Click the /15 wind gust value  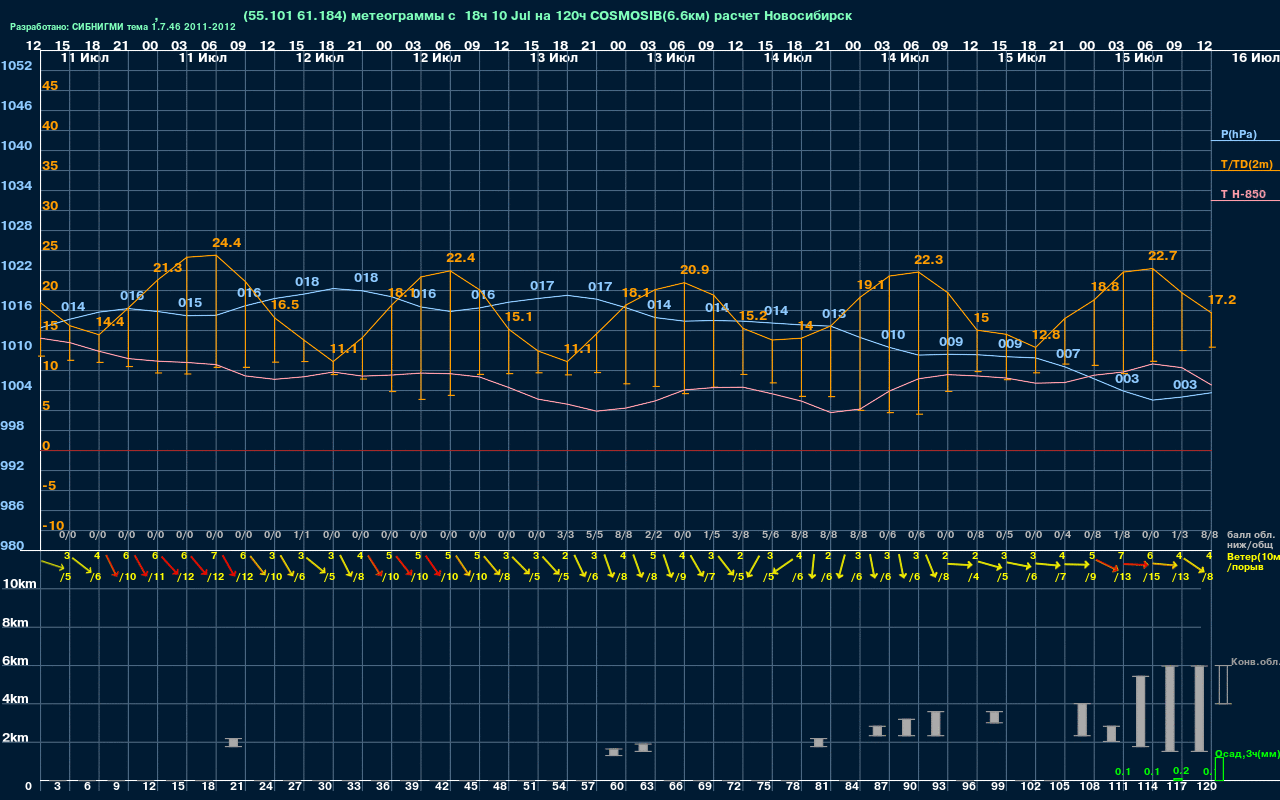tap(1152, 576)
